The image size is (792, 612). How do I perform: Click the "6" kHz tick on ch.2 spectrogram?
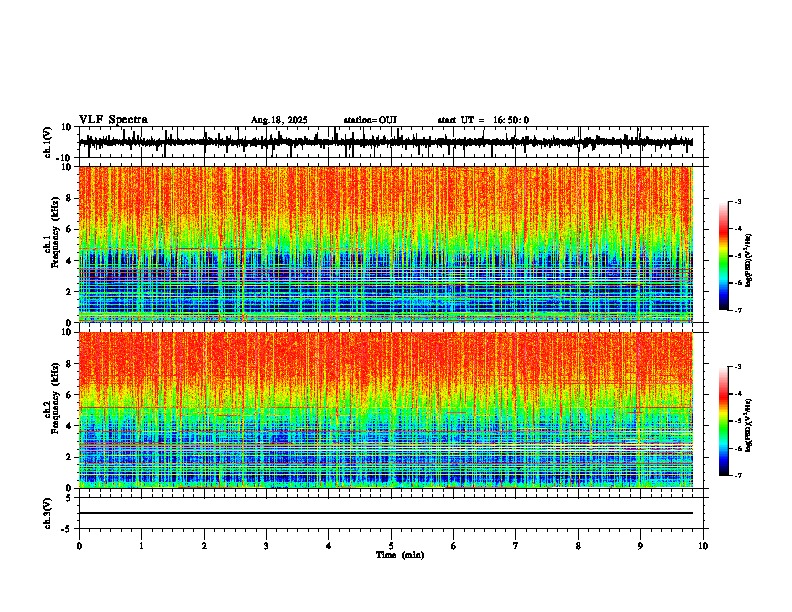pyautogui.click(x=70, y=395)
